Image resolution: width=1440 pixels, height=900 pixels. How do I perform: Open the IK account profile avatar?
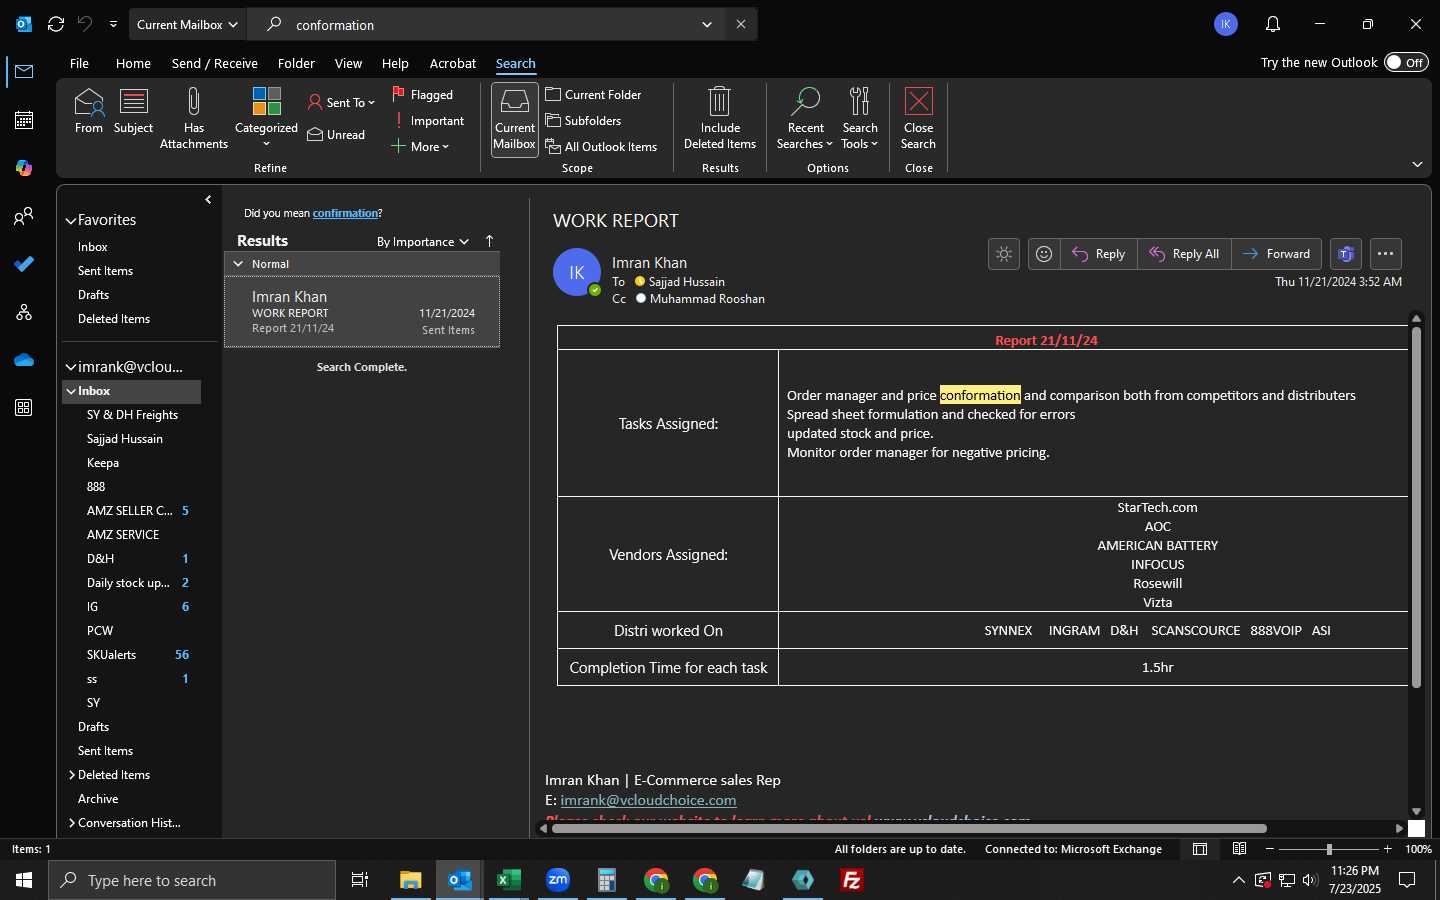coord(1226,24)
